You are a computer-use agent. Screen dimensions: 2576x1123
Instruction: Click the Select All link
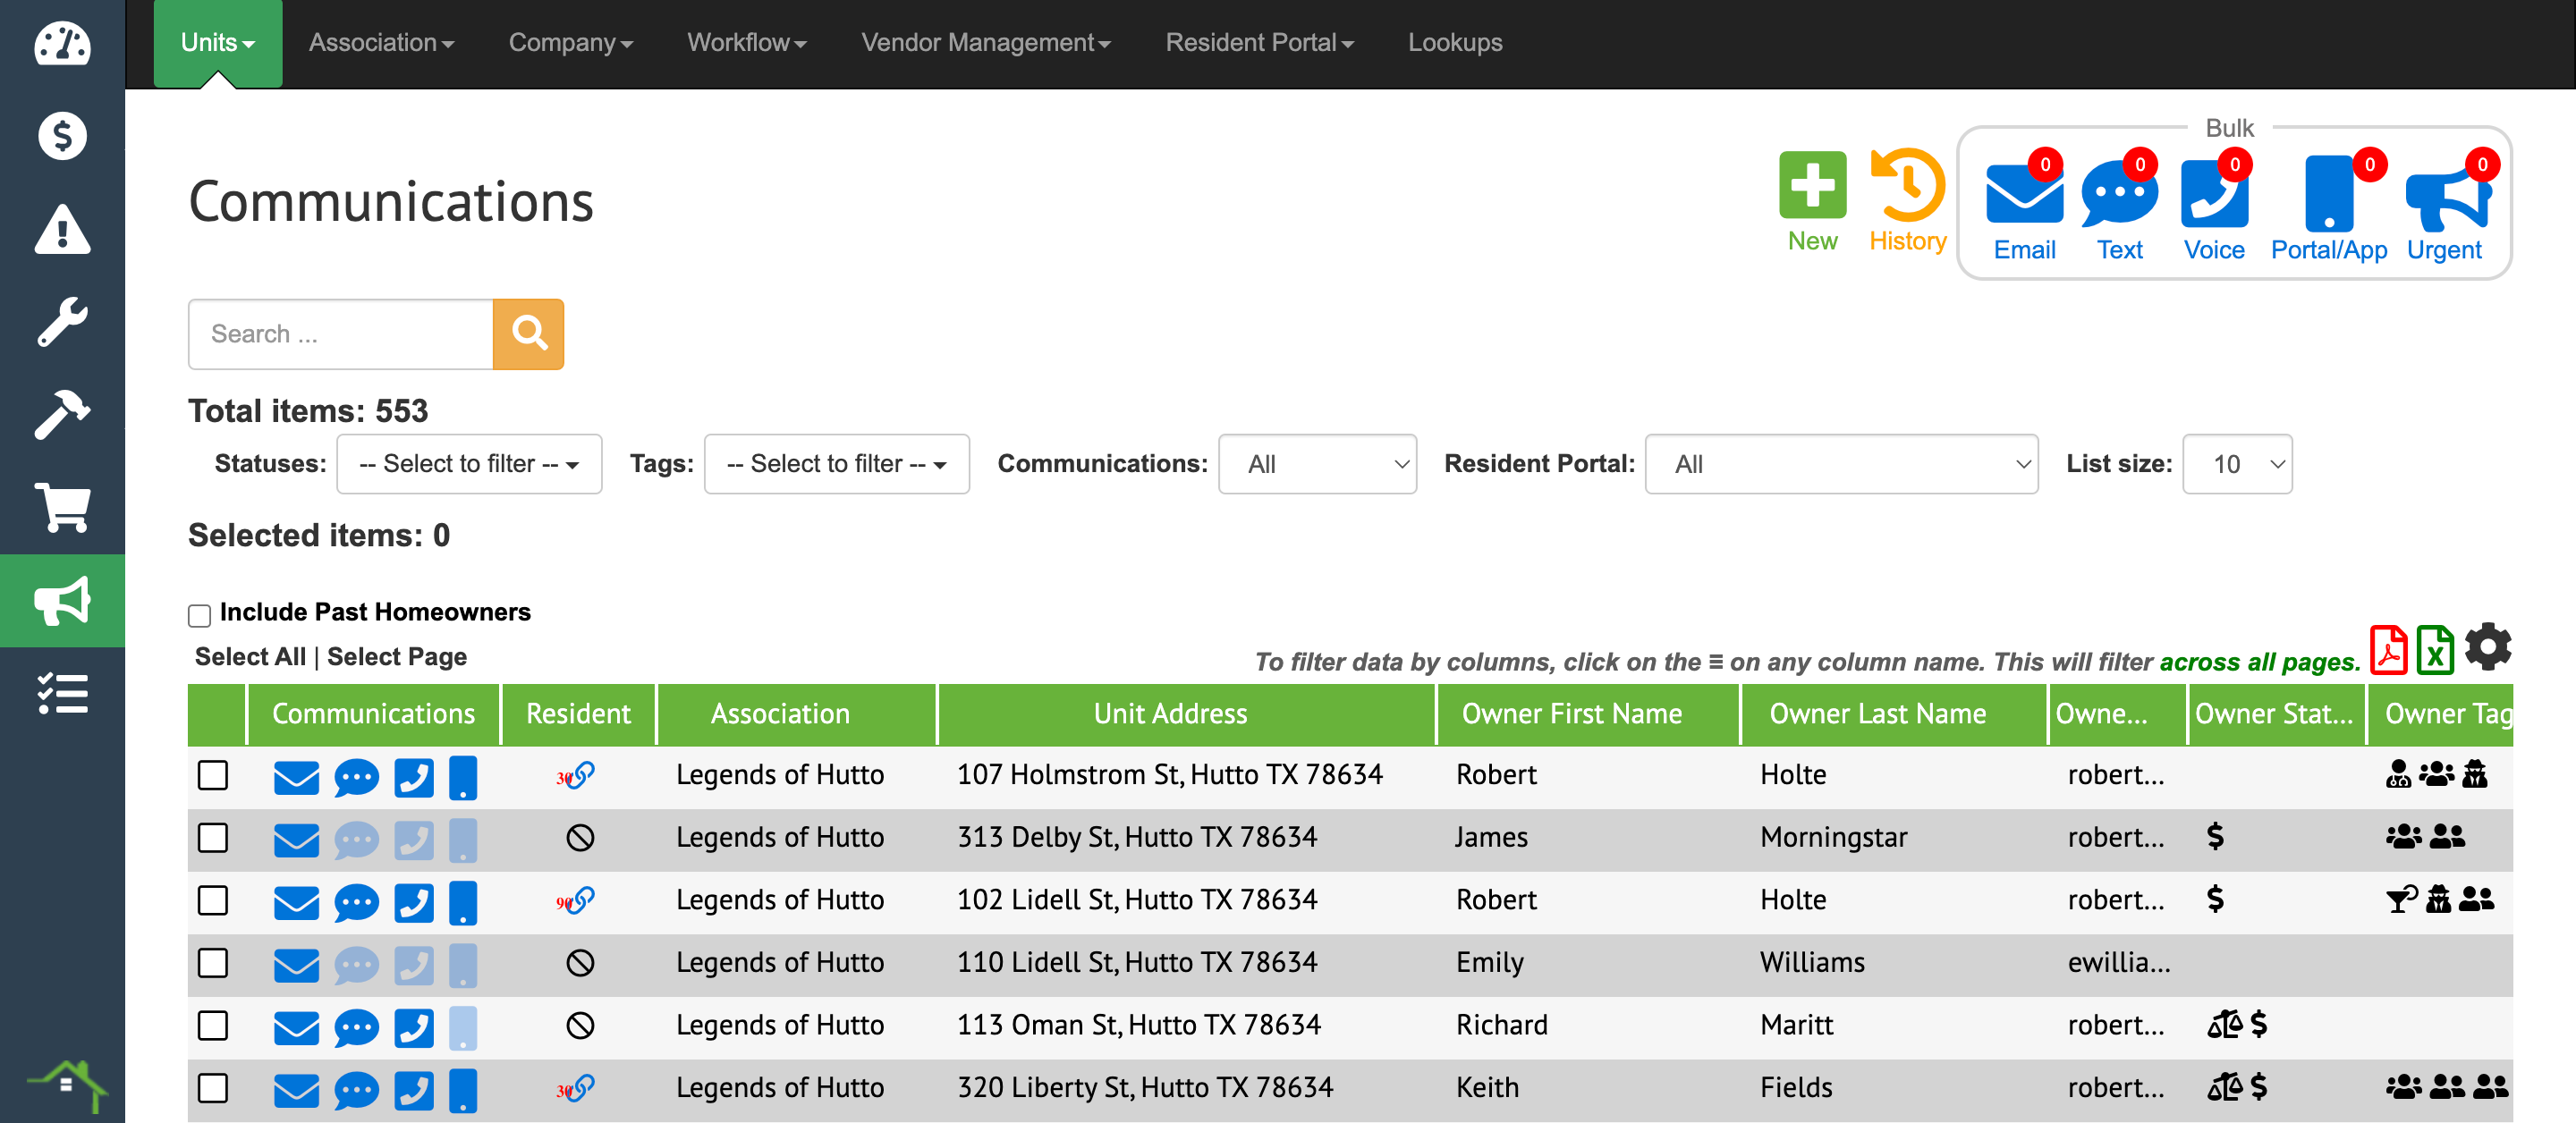tap(250, 656)
